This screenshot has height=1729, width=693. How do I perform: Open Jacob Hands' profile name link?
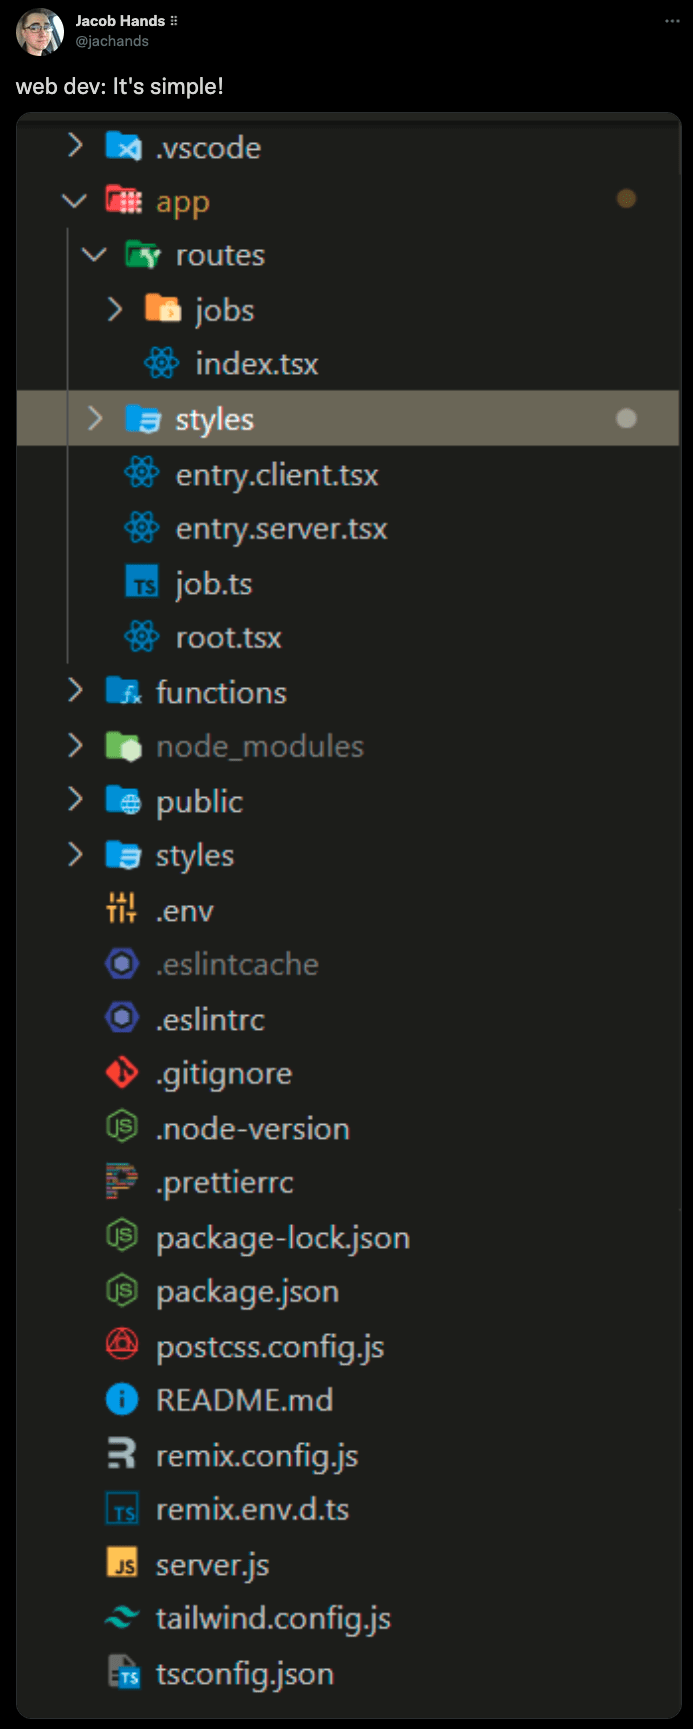click(x=120, y=21)
